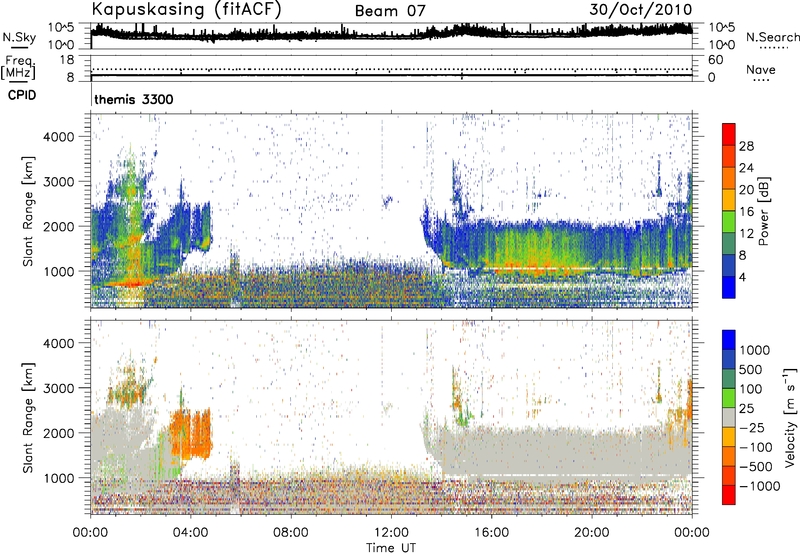The image size is (800, 554).
Task: Click the -500 velocity scale label
Action: point(756,467)
